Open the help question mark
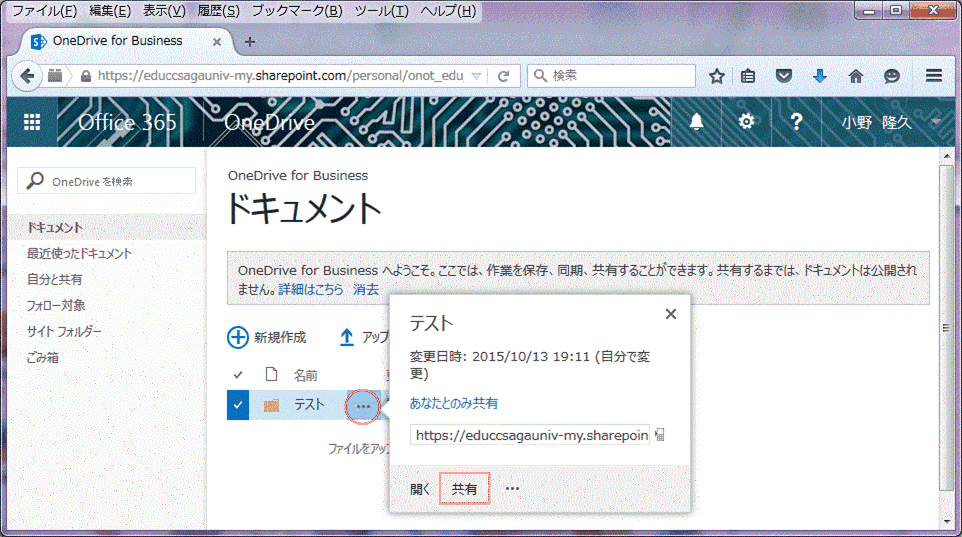This screenshot has height=537, width=962. coord(796,122)
